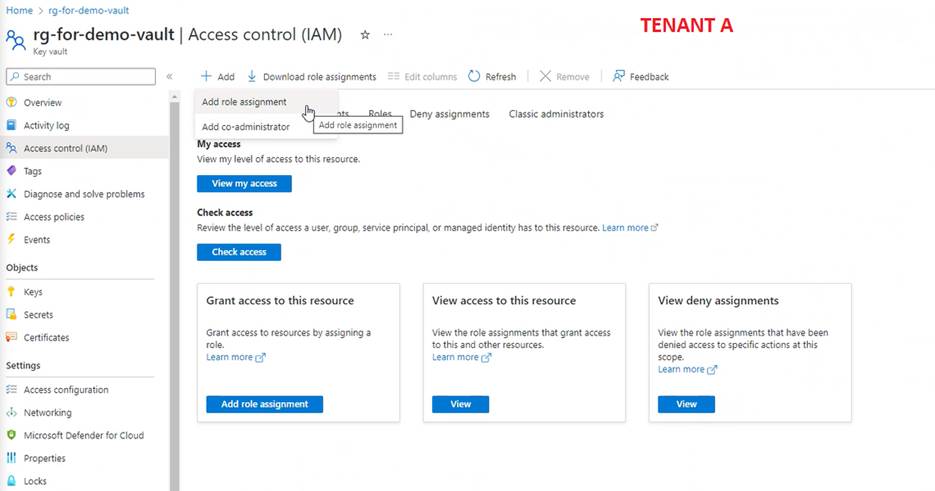Click the Access policies icon
The width and height of the screenshot is (935, 491).
11,217
